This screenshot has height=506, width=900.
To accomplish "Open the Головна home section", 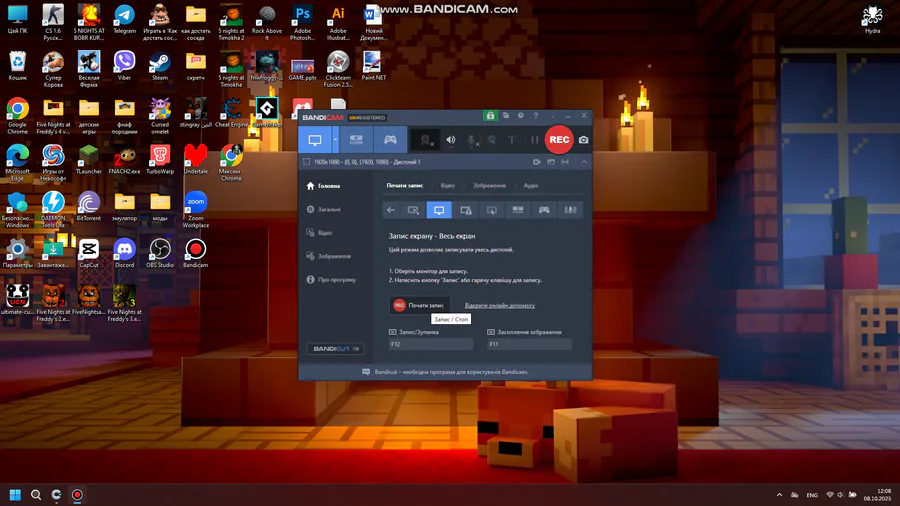I will (x=324, y=186).
